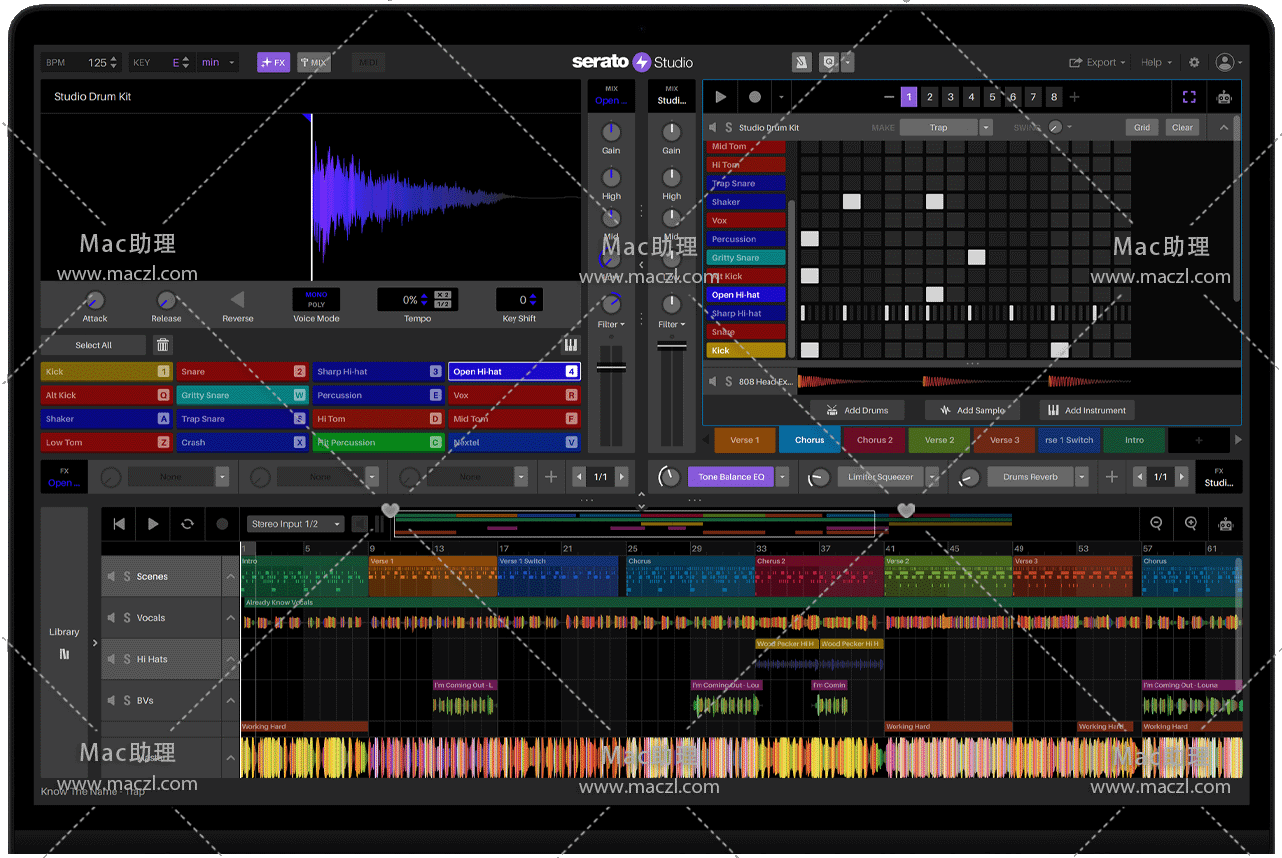Screen dimensions: 1282x858
Task: Open settings via the gear icon
Action: [x=1194, y=62]
